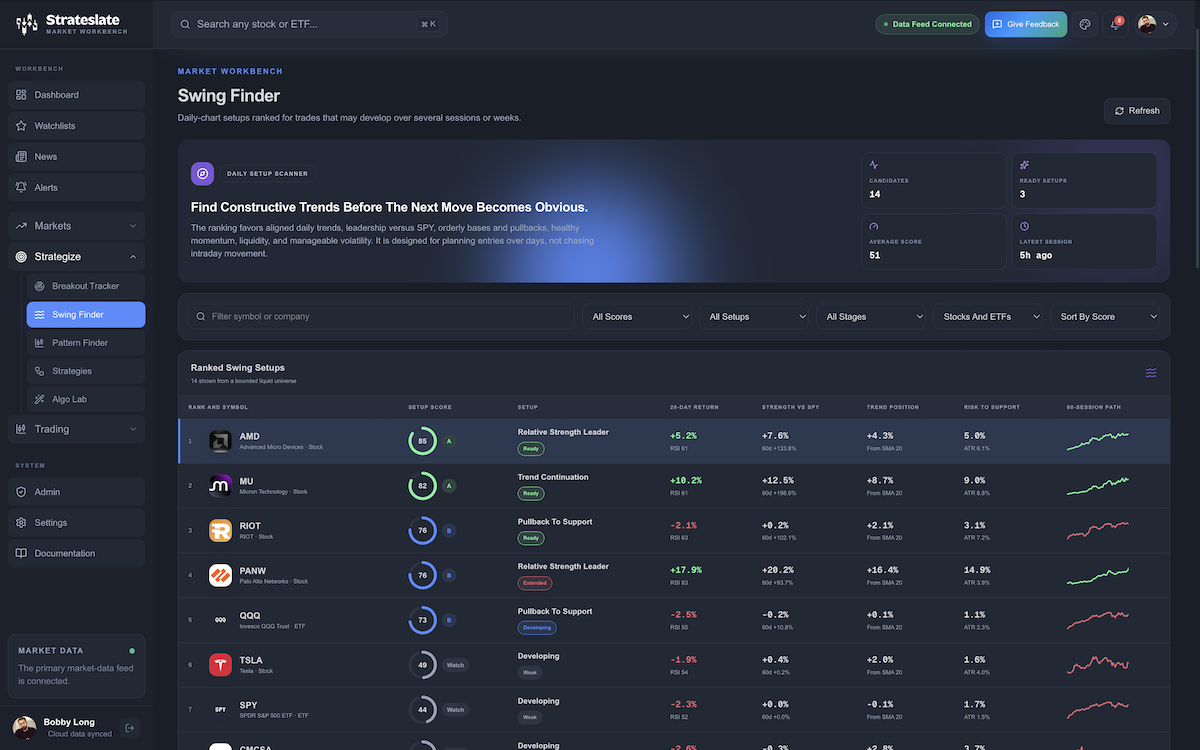Open the Stocks And ETFs dropdown
This screenshot has width=1200, height=750.
coord(989,316)
